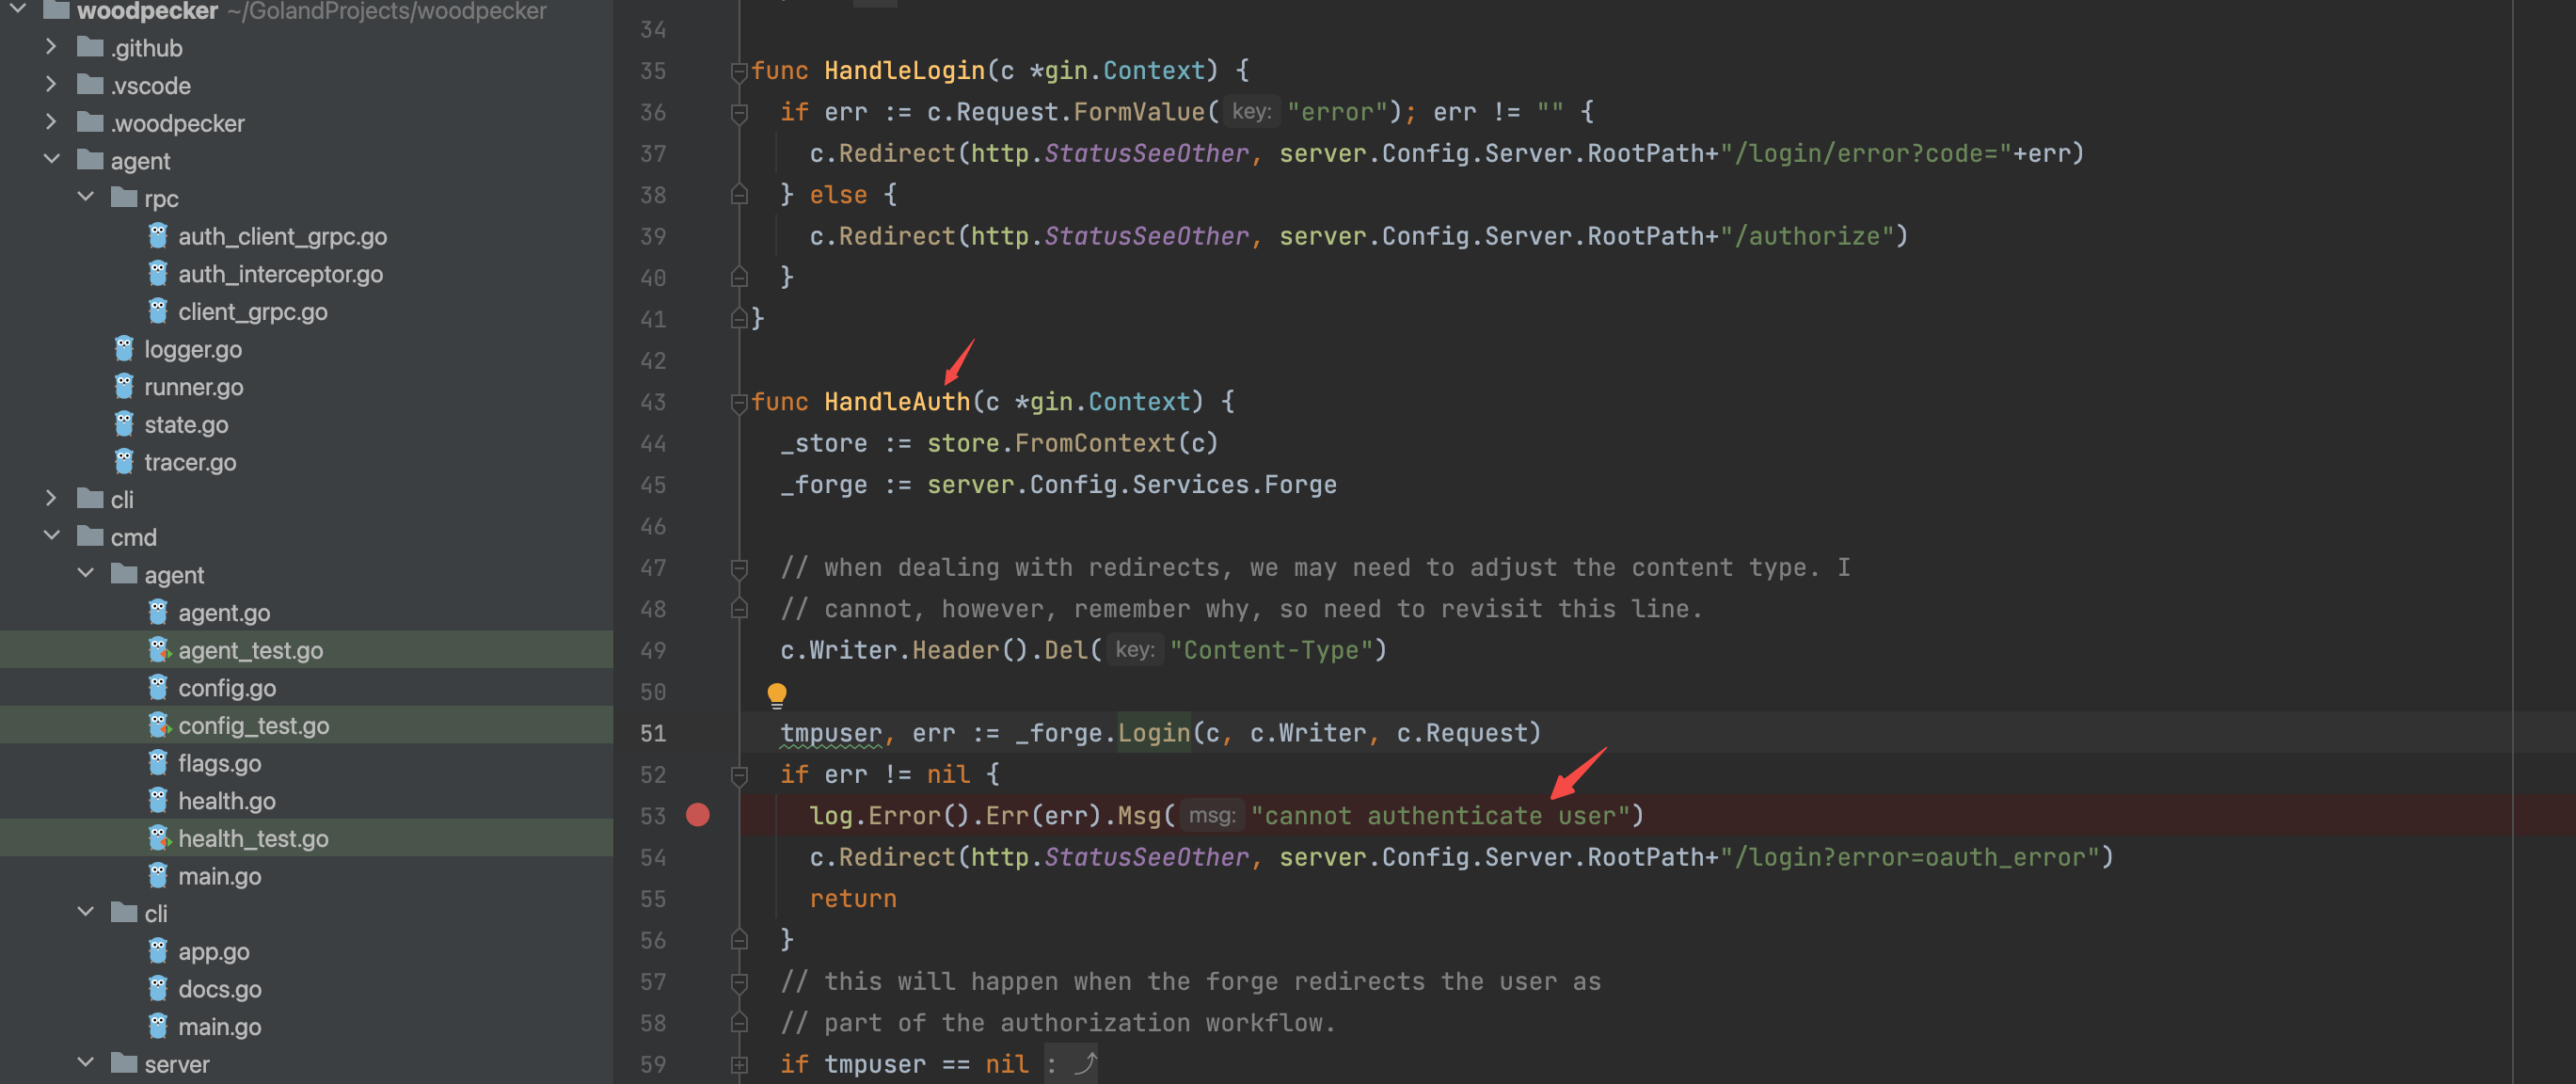Collapse the cli folder under cmd
2576x1084 pixels.
click(x=86, y=912)
